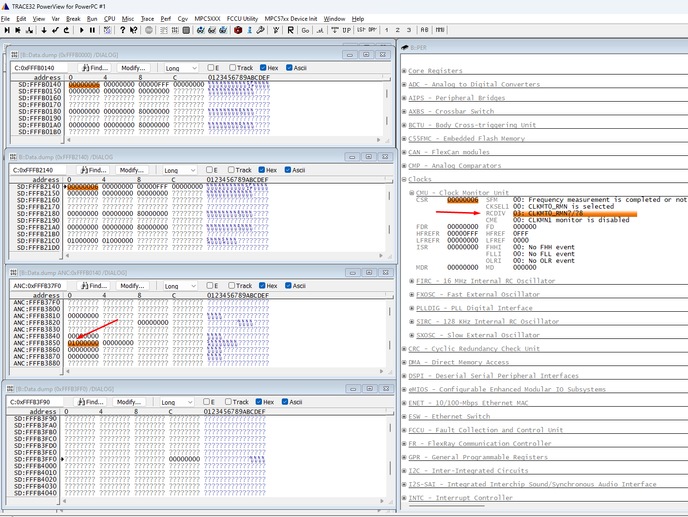The image size is (688, 517).
Task: Click the down-arrow Next toolbar icon
Action: [x=44, y=30]
